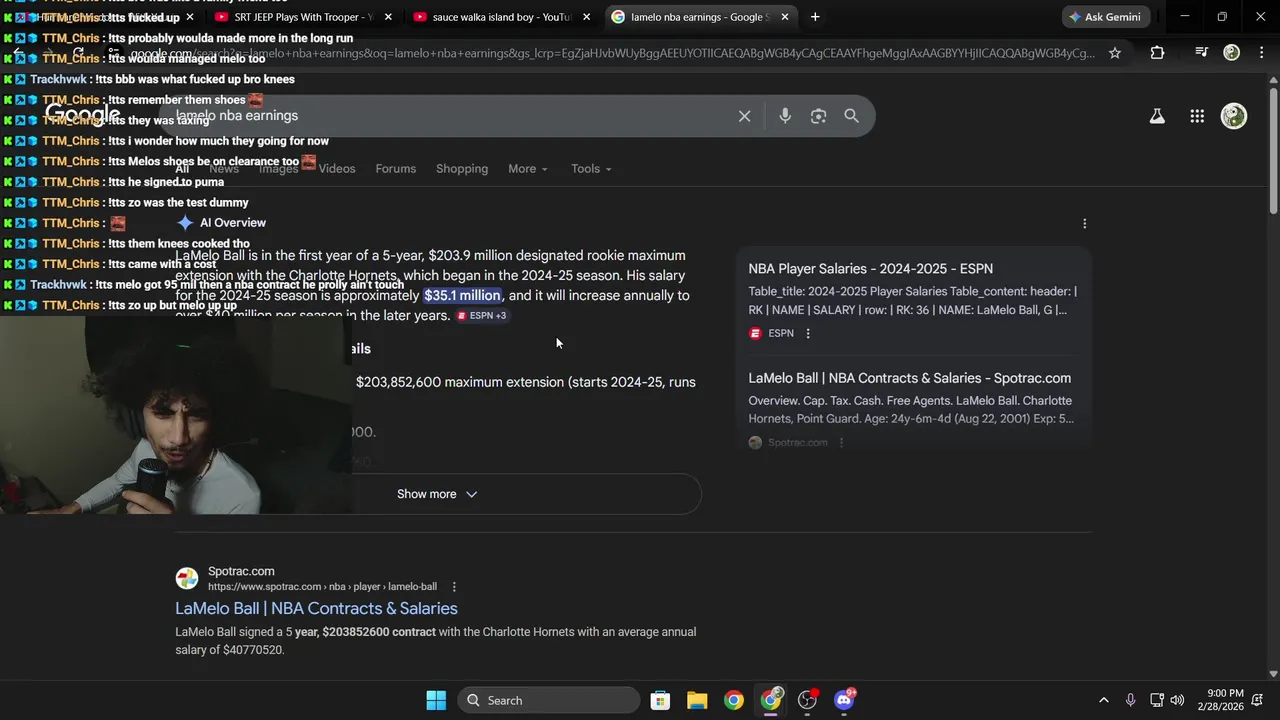The image size is (1280, 720).
Task: Open Discord from the taskbar
Action: 845,700
